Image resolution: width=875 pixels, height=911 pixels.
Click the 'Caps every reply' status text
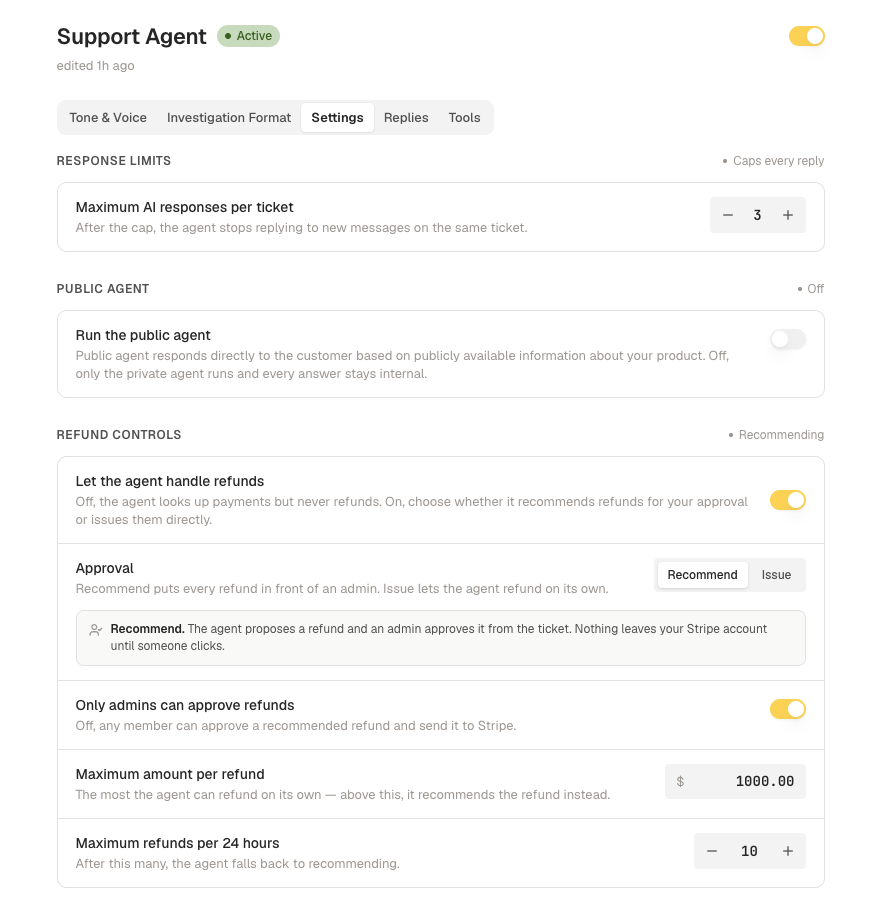[x=778, y=161]
